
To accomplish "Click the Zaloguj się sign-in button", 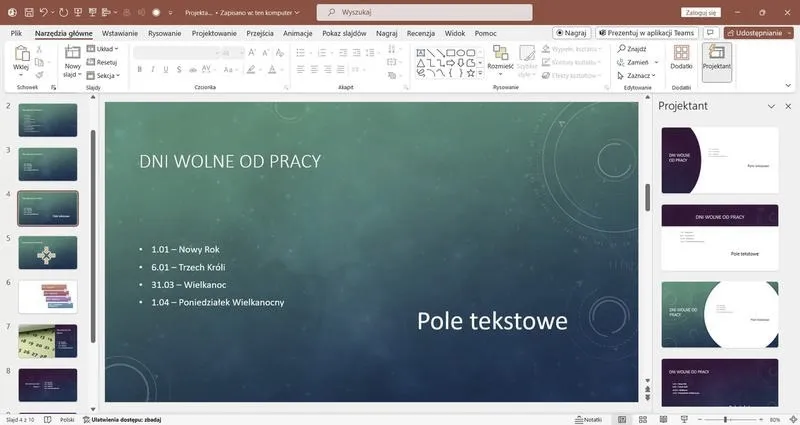I will click(701, 12).
